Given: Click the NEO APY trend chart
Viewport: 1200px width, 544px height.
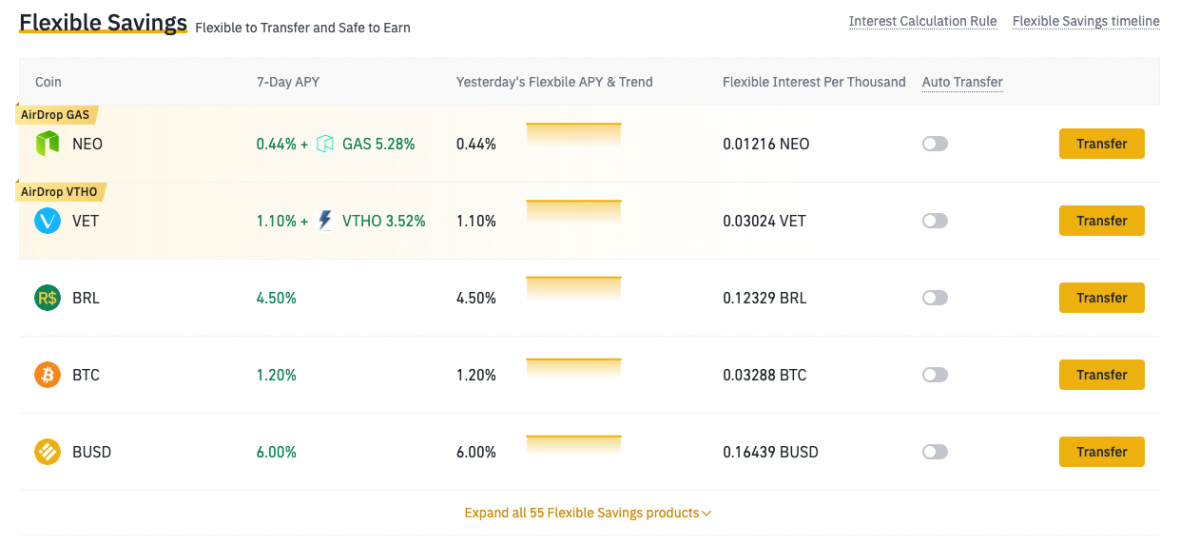Looking at the screenshot, I should [574, 135].
